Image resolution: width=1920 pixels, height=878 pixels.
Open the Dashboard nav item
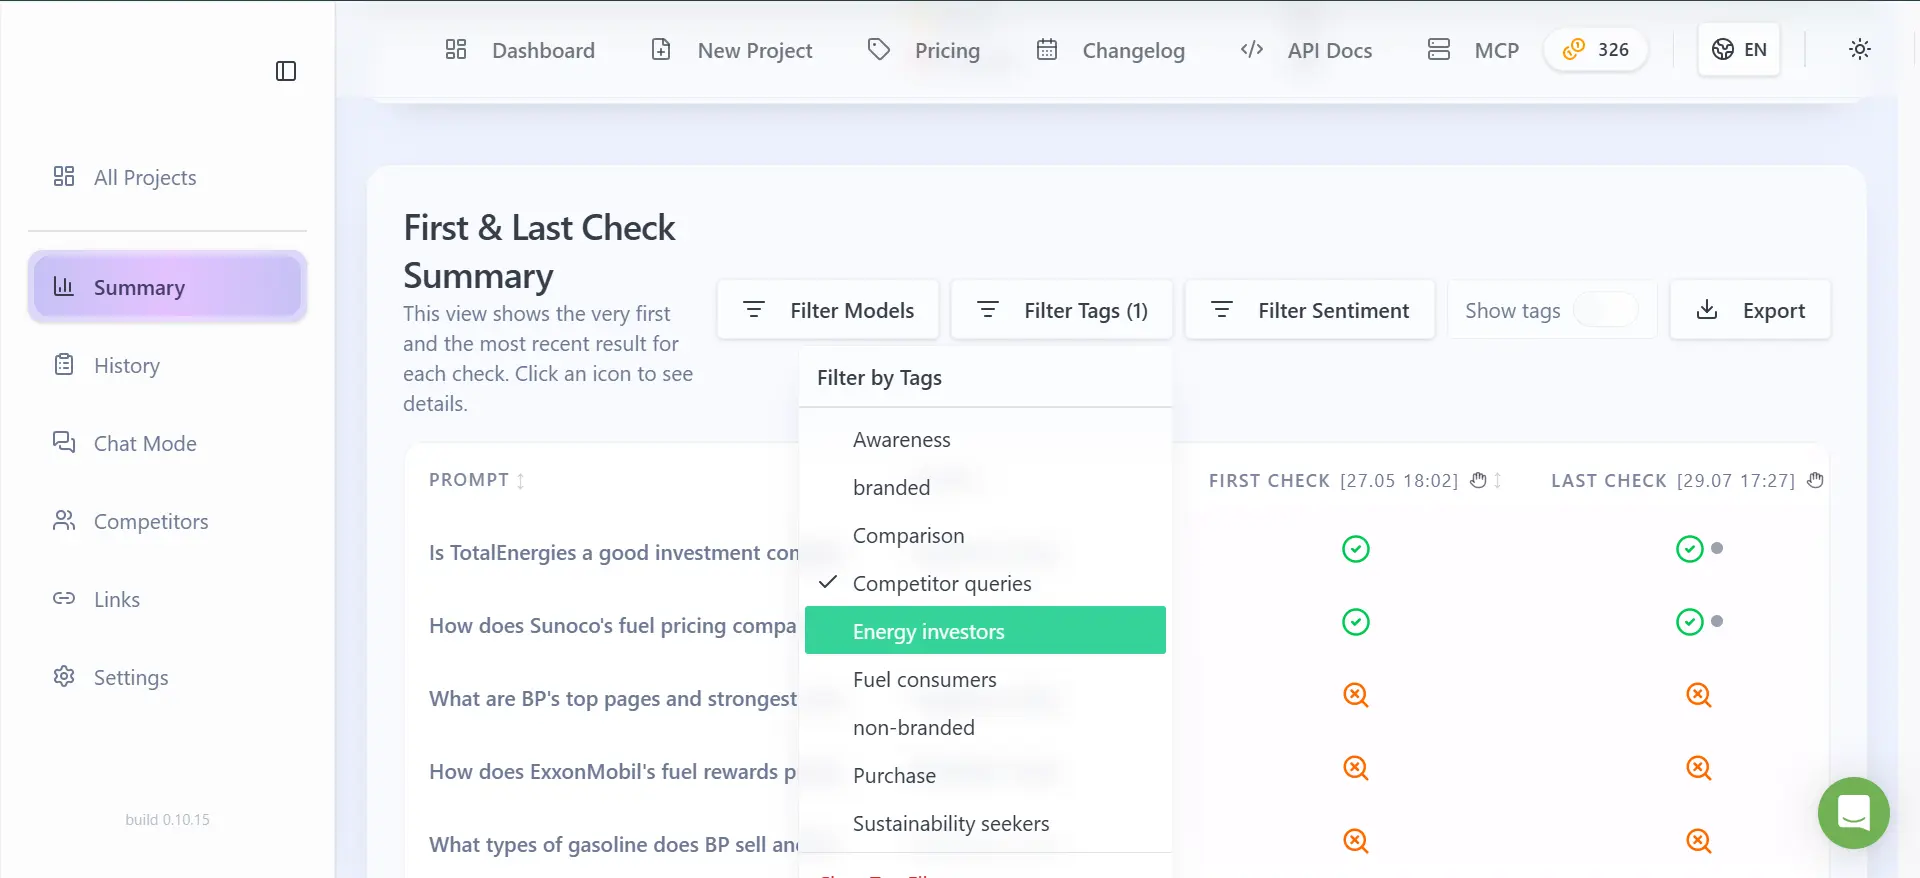click(x=520, y=50)
